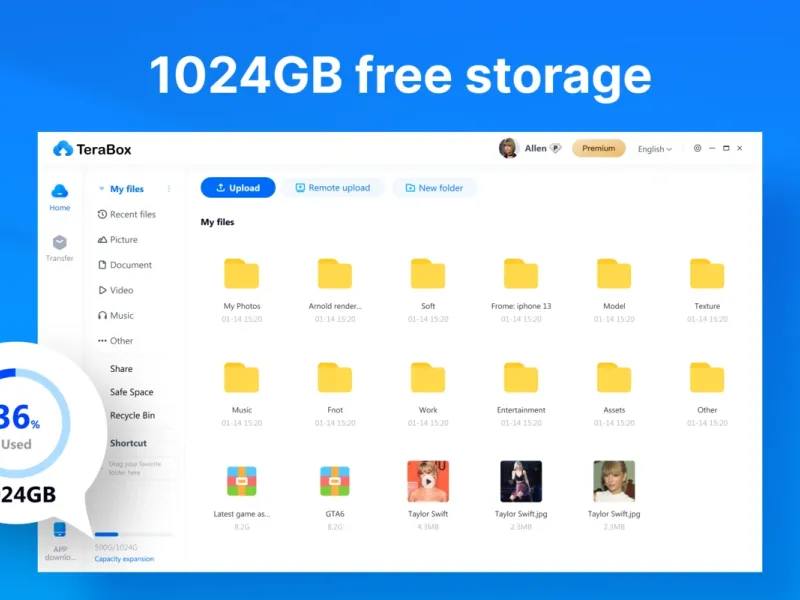Screen dimensions: 800x600
Task: Click the Upload button
Action: tap(238, 188)
